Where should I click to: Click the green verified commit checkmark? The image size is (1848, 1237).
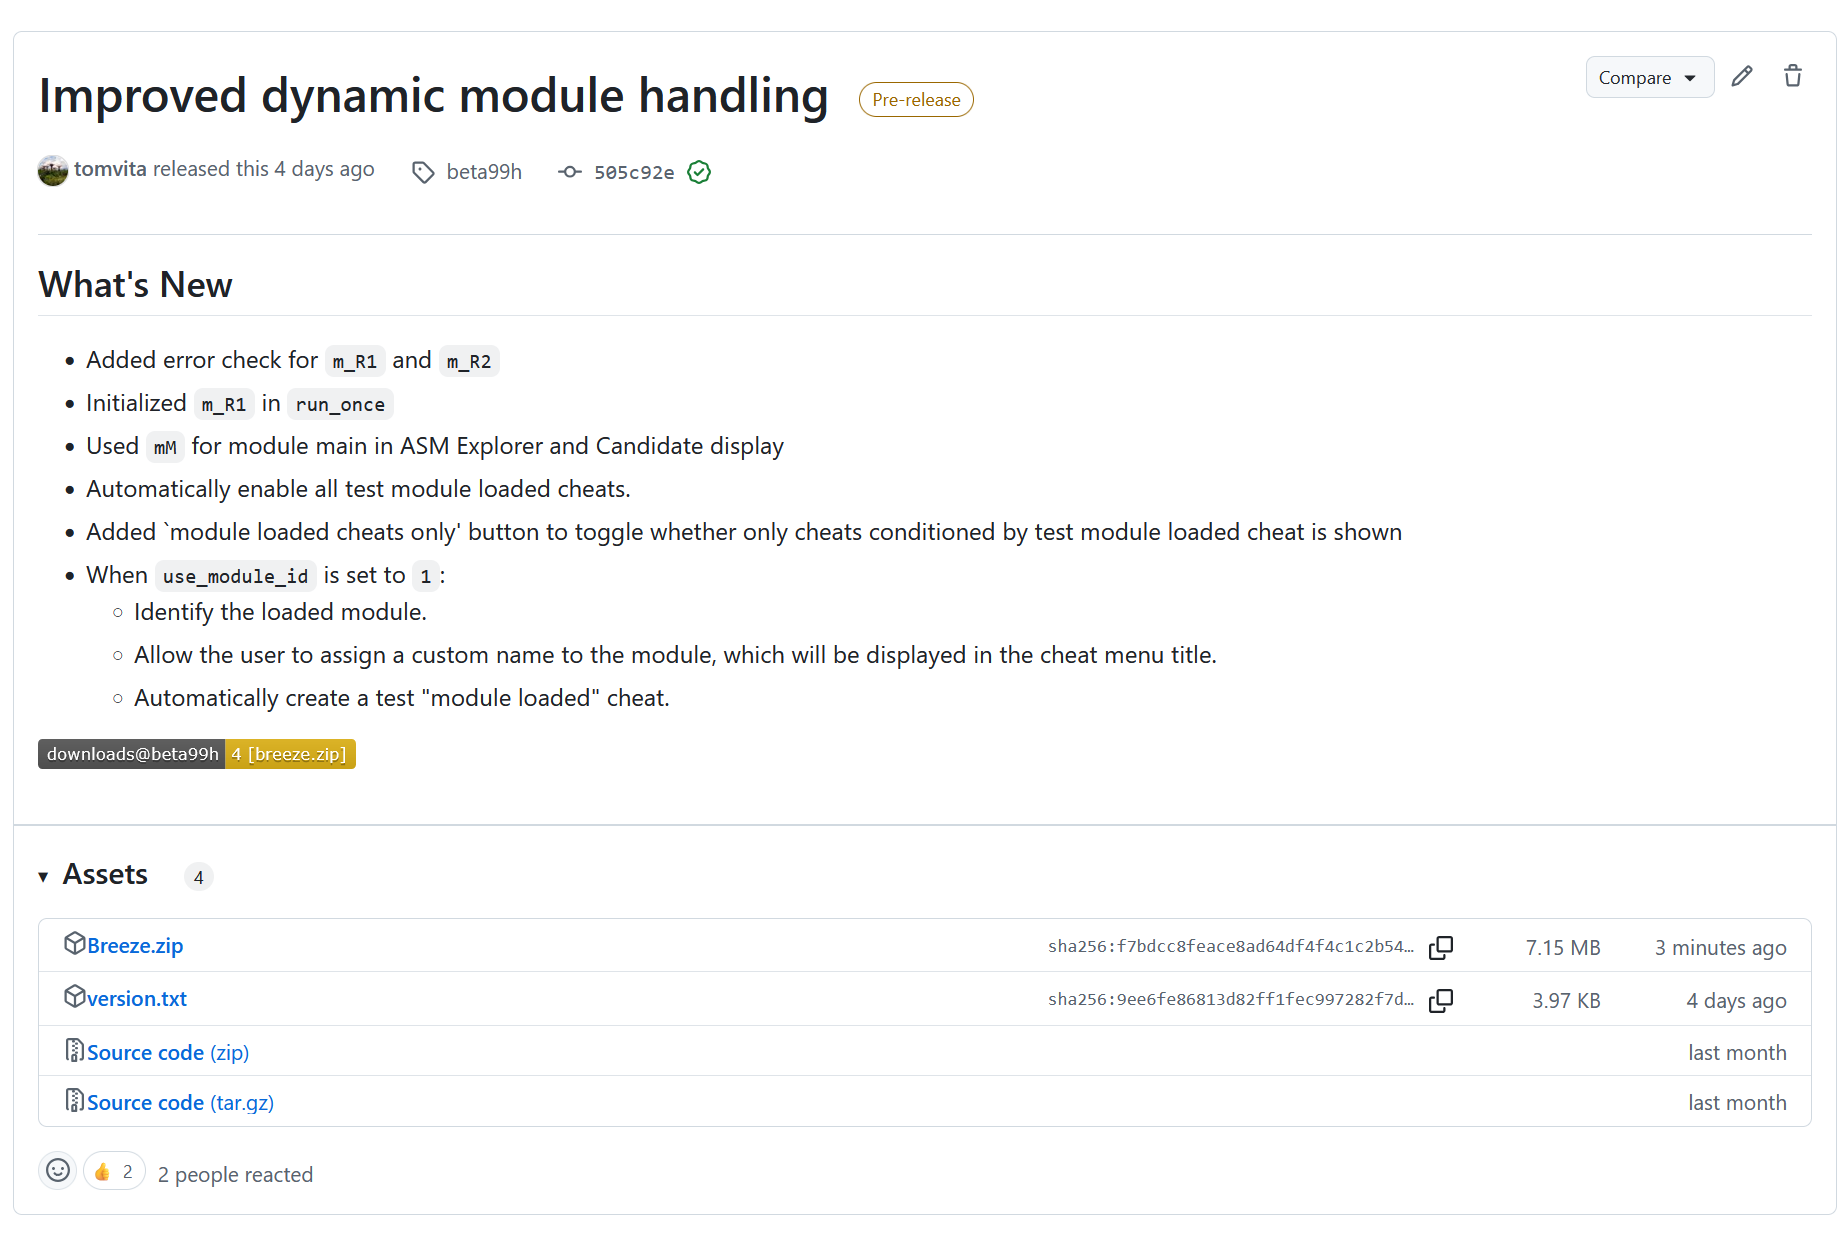tap(699, 172)
